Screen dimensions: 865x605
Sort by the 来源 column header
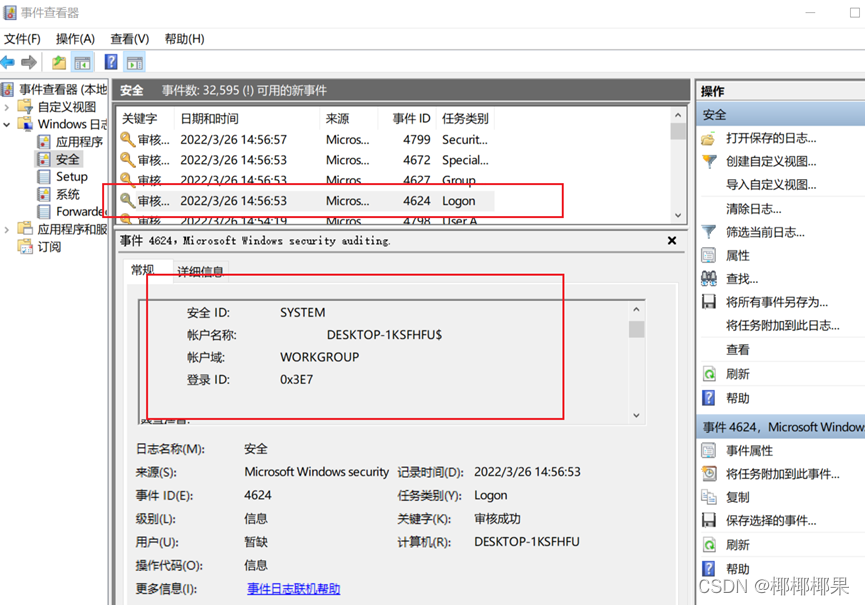[349, 119]
